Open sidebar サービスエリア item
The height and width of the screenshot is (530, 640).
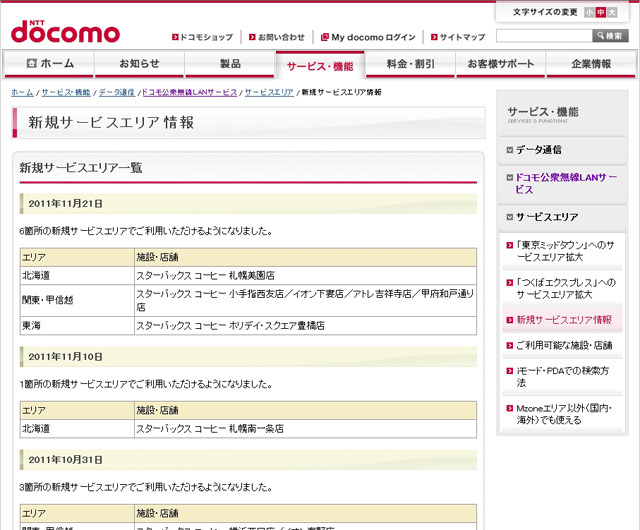tap(547, 217)
